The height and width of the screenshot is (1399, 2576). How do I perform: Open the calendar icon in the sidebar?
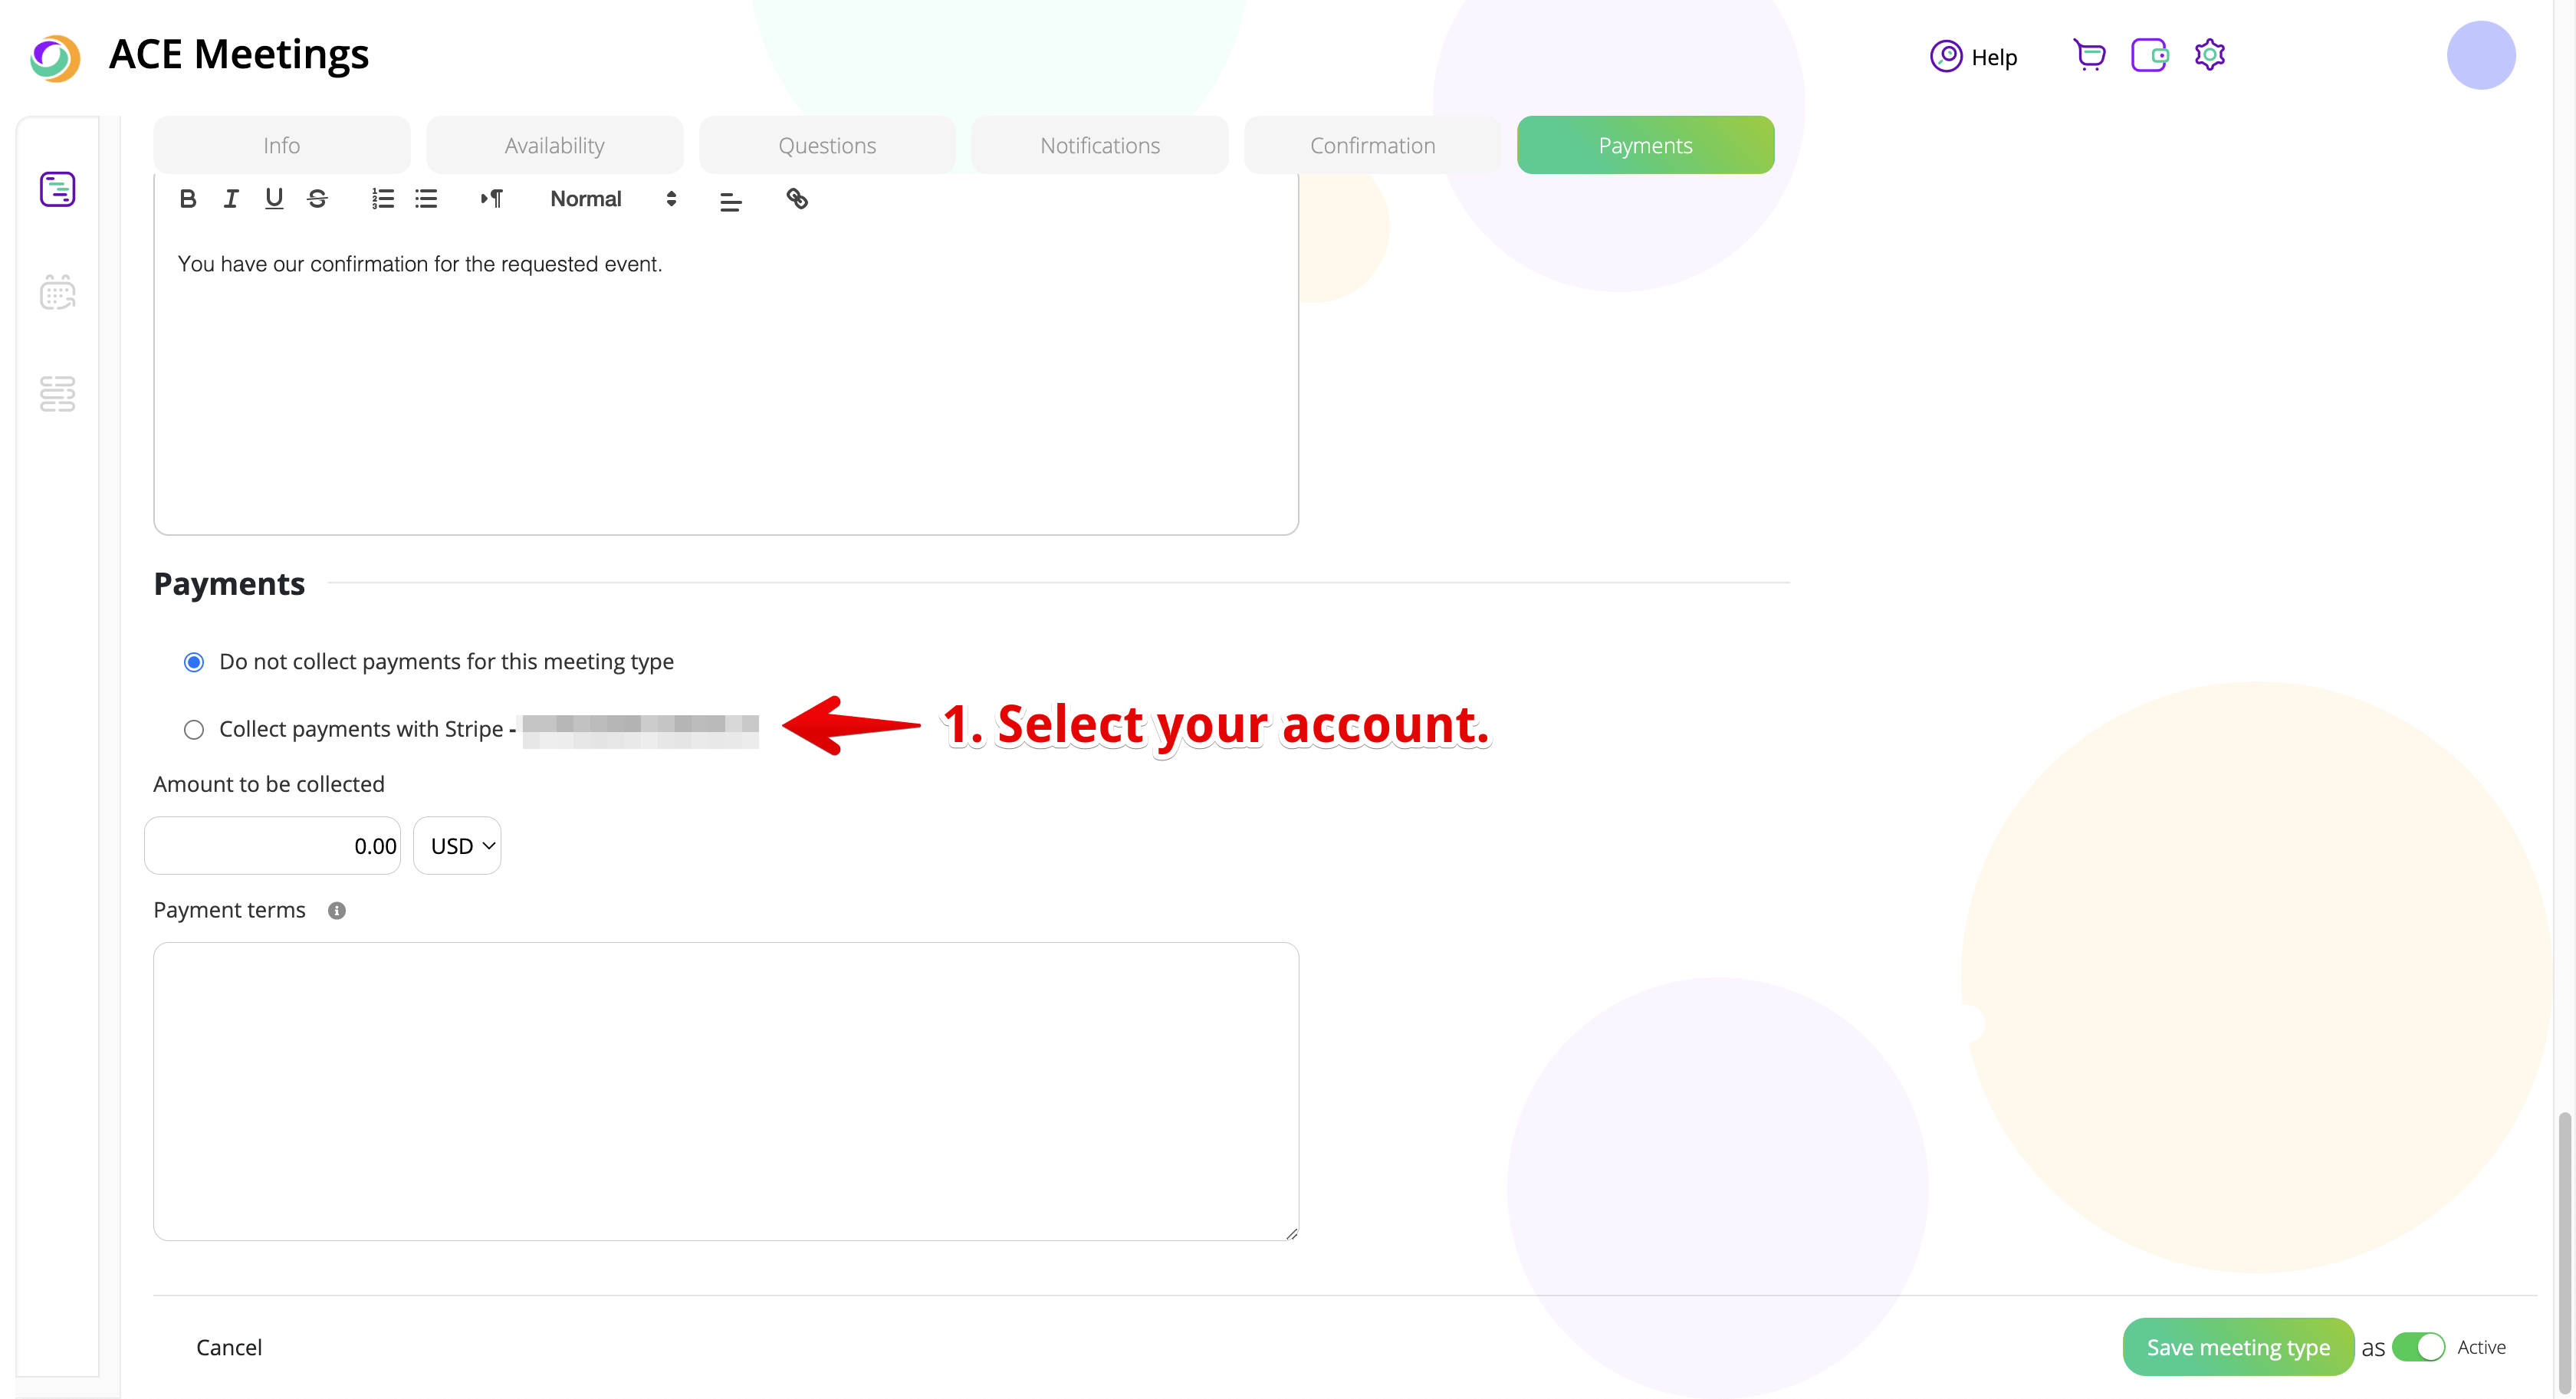(57, 293)
